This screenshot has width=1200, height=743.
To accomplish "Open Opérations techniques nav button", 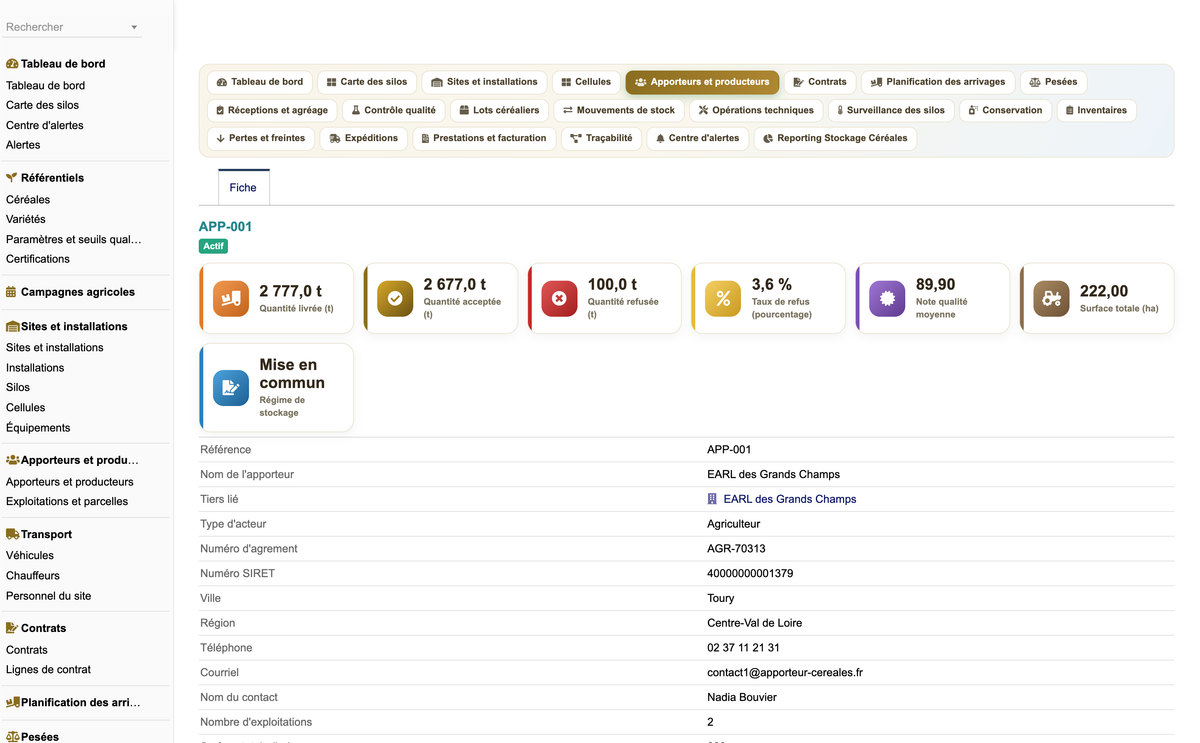I will [756, 110].
